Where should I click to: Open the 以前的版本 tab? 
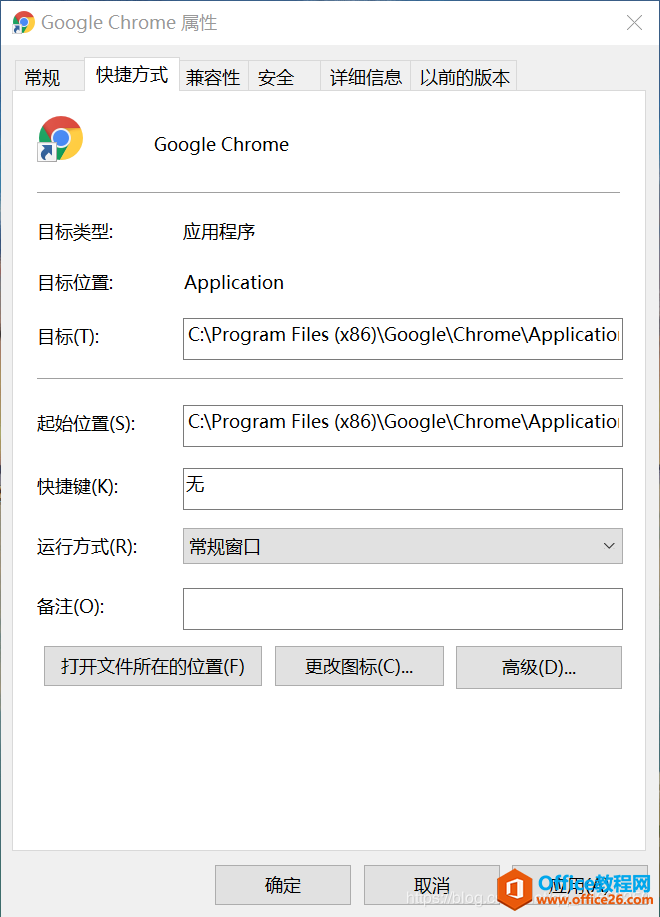(x=464, y=77)
